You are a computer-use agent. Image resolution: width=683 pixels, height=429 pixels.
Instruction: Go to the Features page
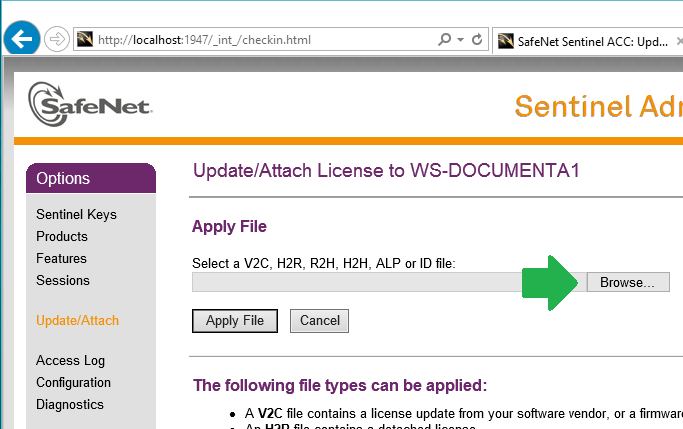62,258
